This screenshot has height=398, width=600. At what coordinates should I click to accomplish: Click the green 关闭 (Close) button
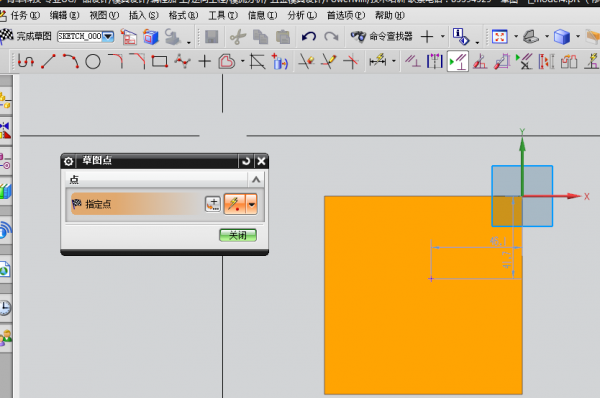pos(238,235)
